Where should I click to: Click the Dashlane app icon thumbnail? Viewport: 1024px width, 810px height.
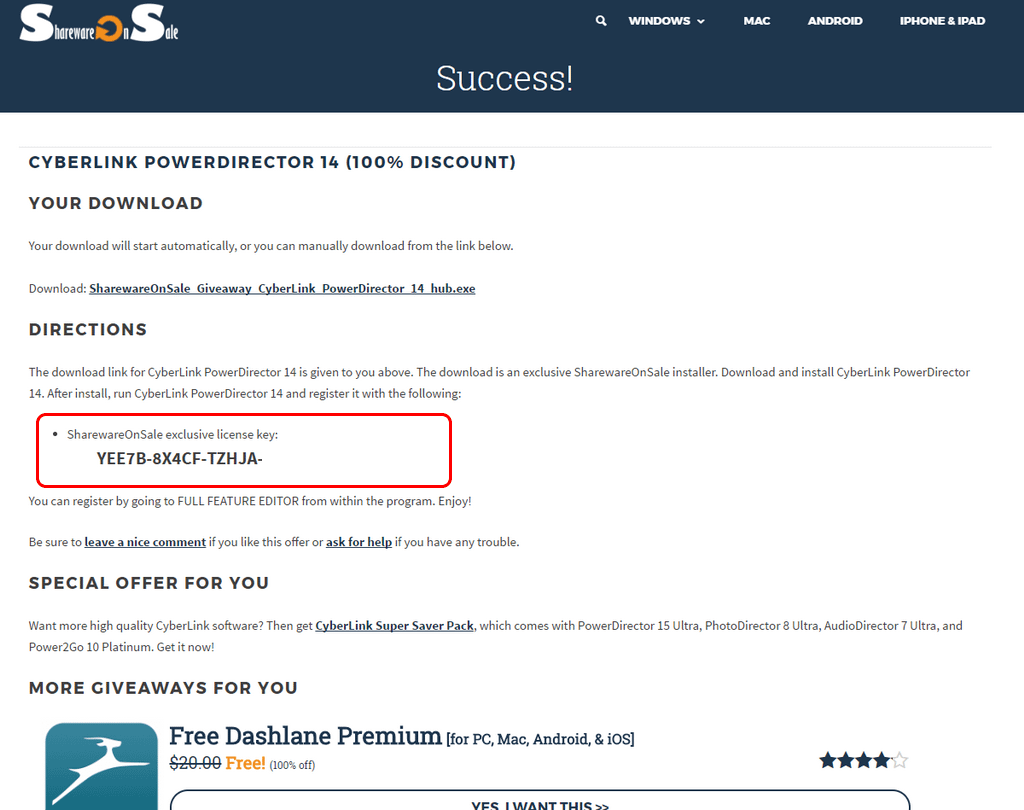pos(101,766)
